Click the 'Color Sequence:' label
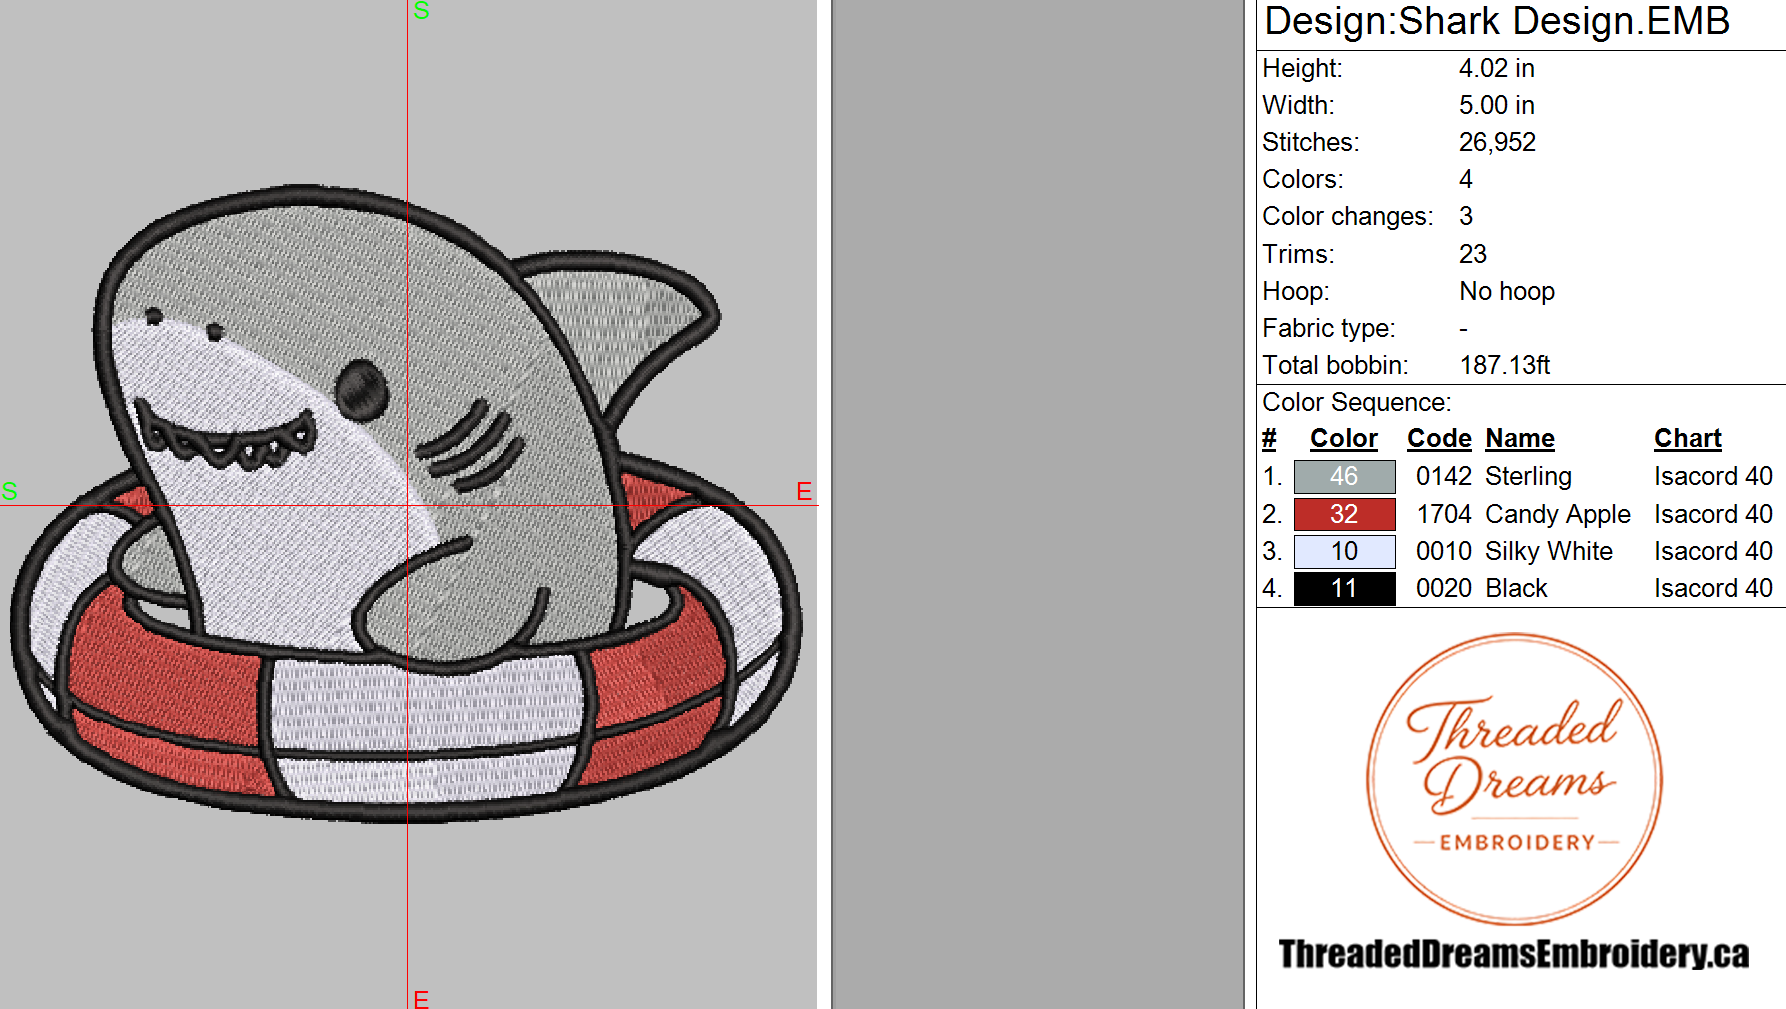The image size is (1786, 1009). click(1356, 402)
